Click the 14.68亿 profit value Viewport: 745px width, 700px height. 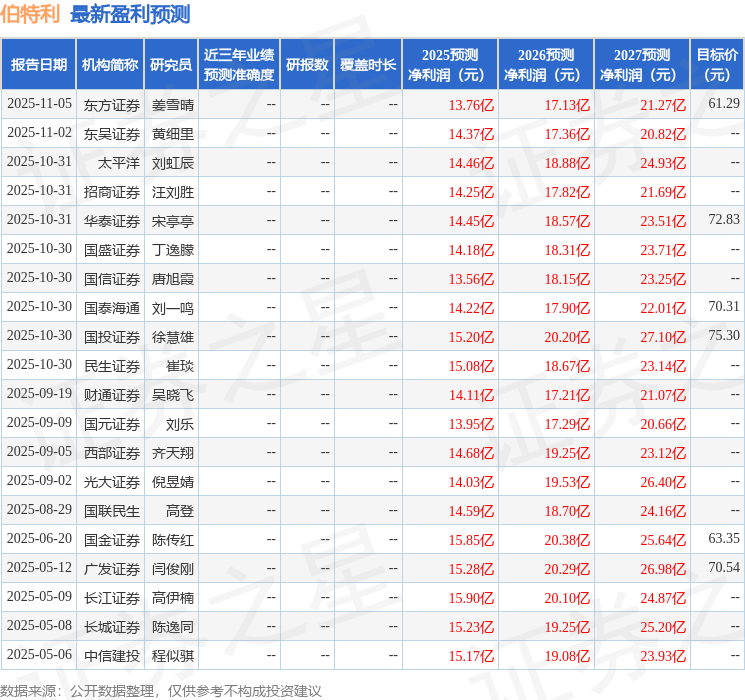tap(471, 453)
